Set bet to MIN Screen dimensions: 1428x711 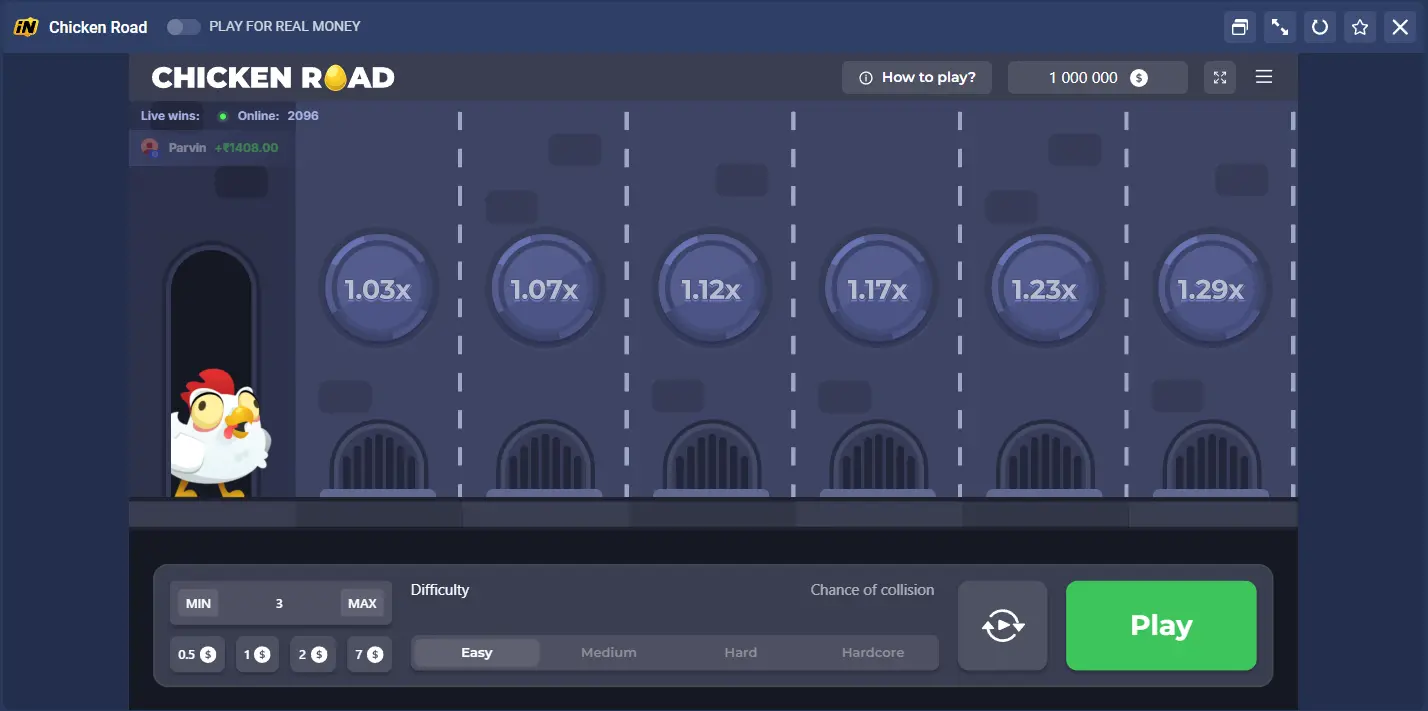(198, 603)
